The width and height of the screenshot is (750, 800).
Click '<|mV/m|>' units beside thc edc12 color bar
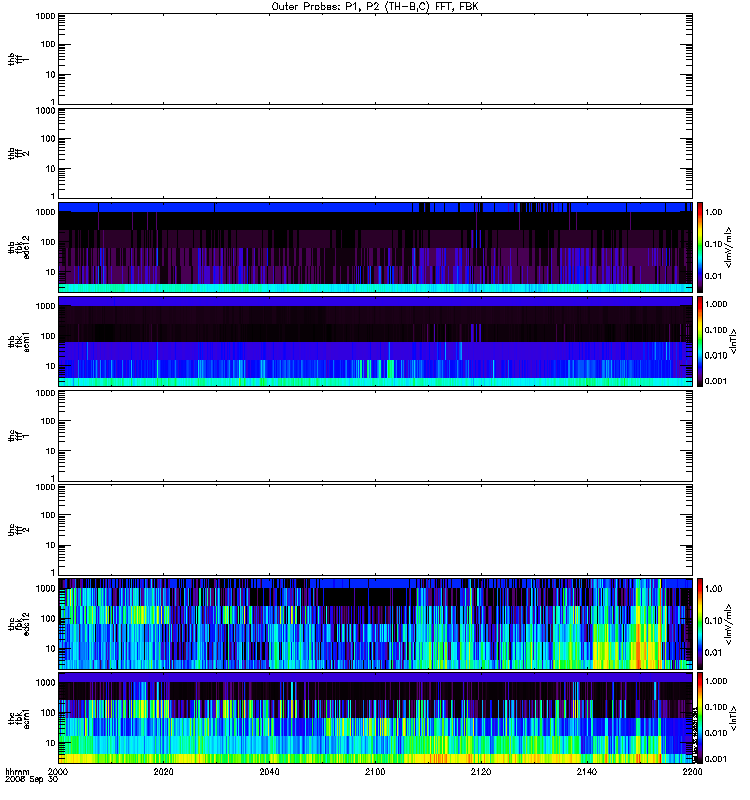[x=729, y=623]
